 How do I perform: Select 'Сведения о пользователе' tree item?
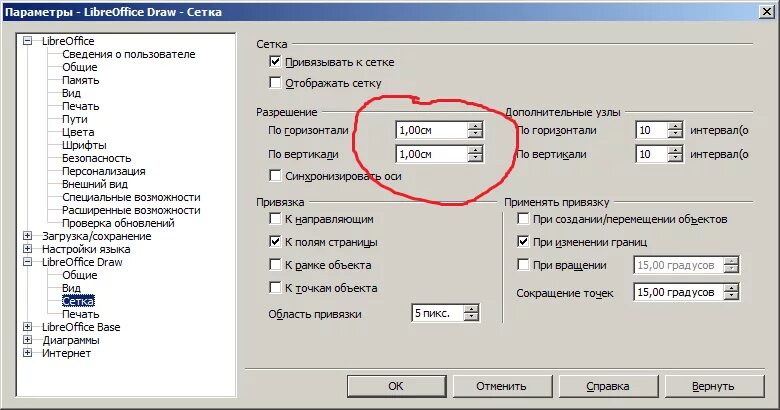[x=128, y=54]
